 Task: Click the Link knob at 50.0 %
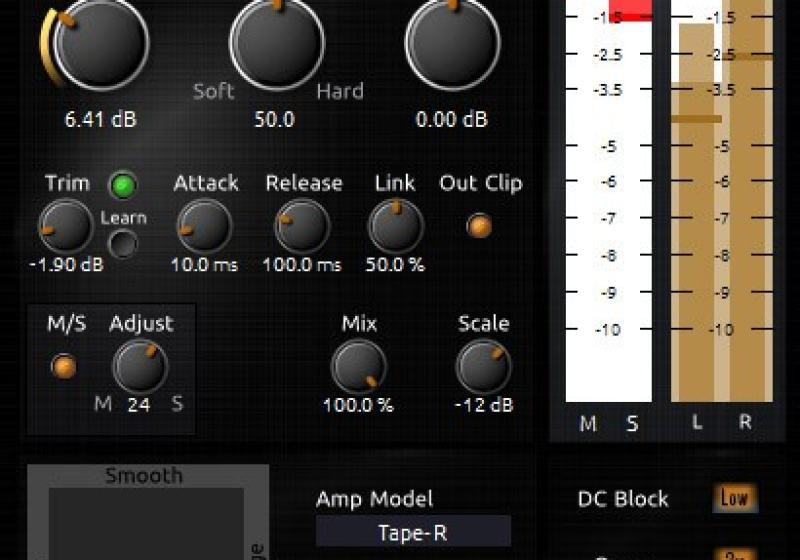click(x=396, y=226)
